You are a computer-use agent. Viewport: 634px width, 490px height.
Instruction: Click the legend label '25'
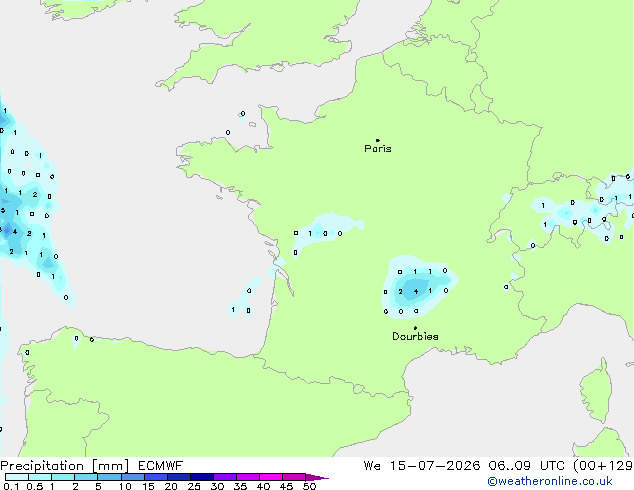[x=194, y=486]
